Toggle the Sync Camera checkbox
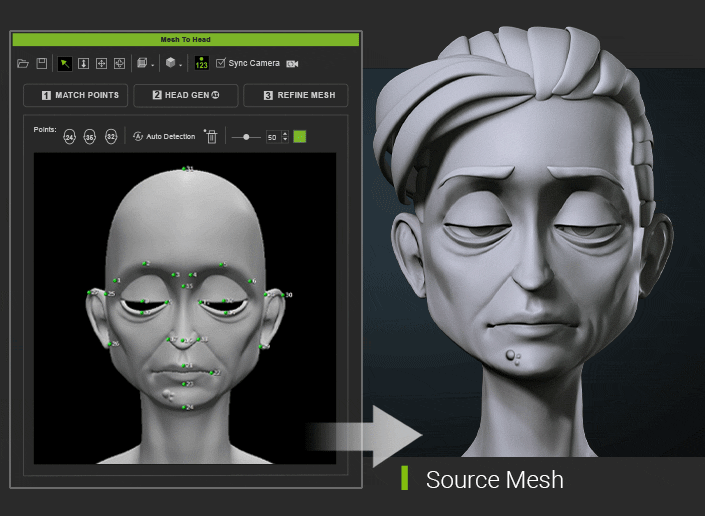The width and height of the screenshot is (705, 516). tap(221, 63)
